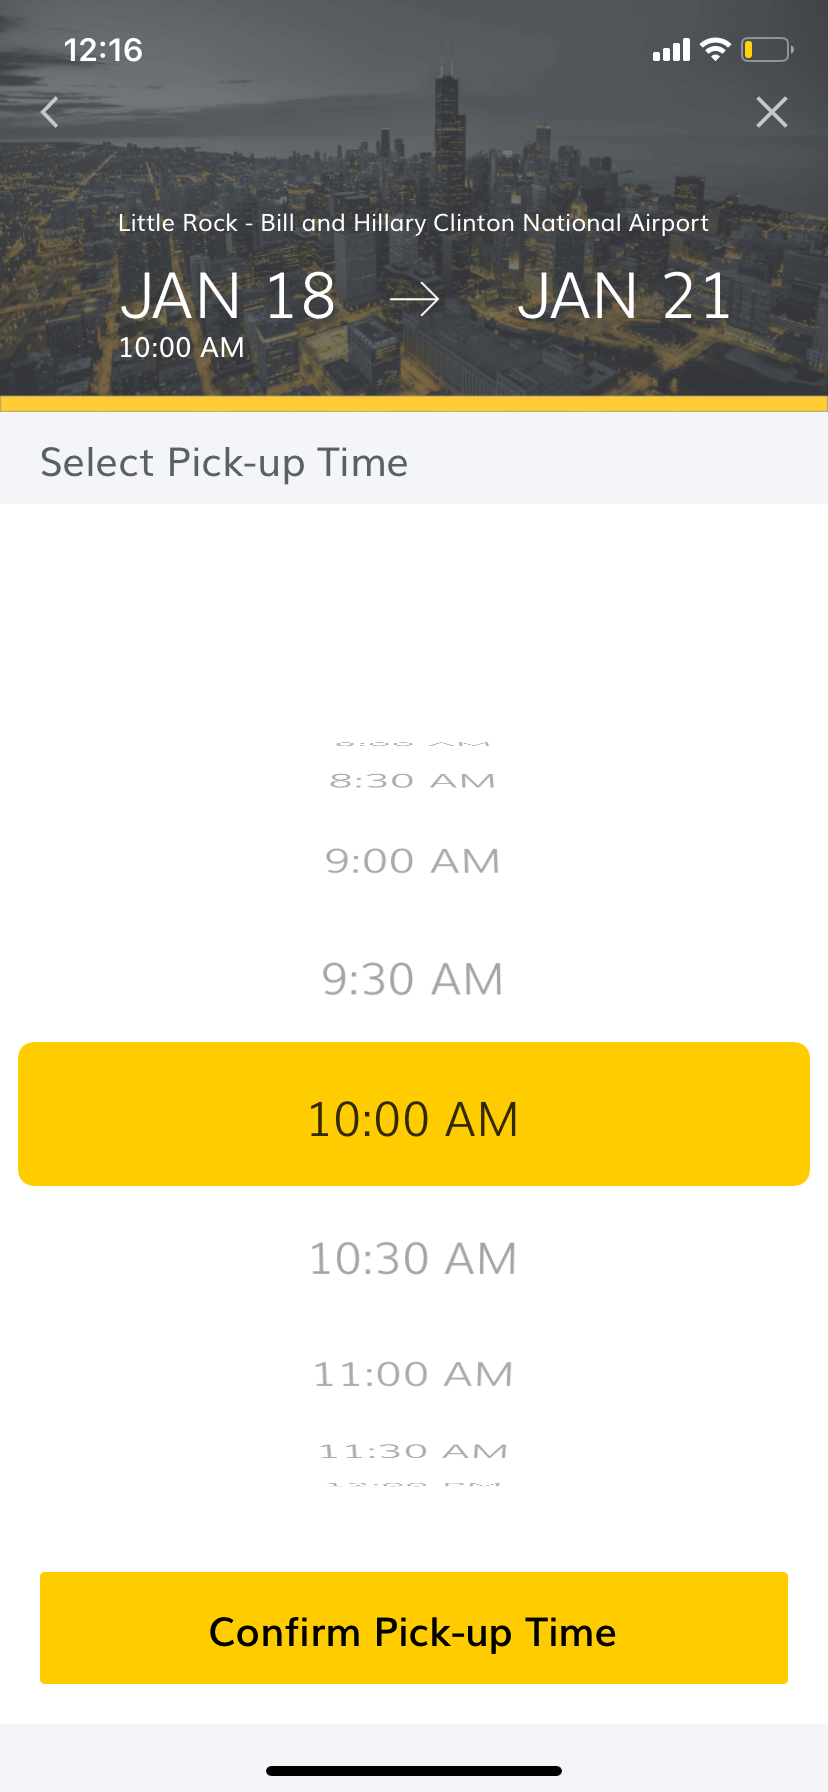Choose 9:30 AM in the time picker

tap(413, 979)
